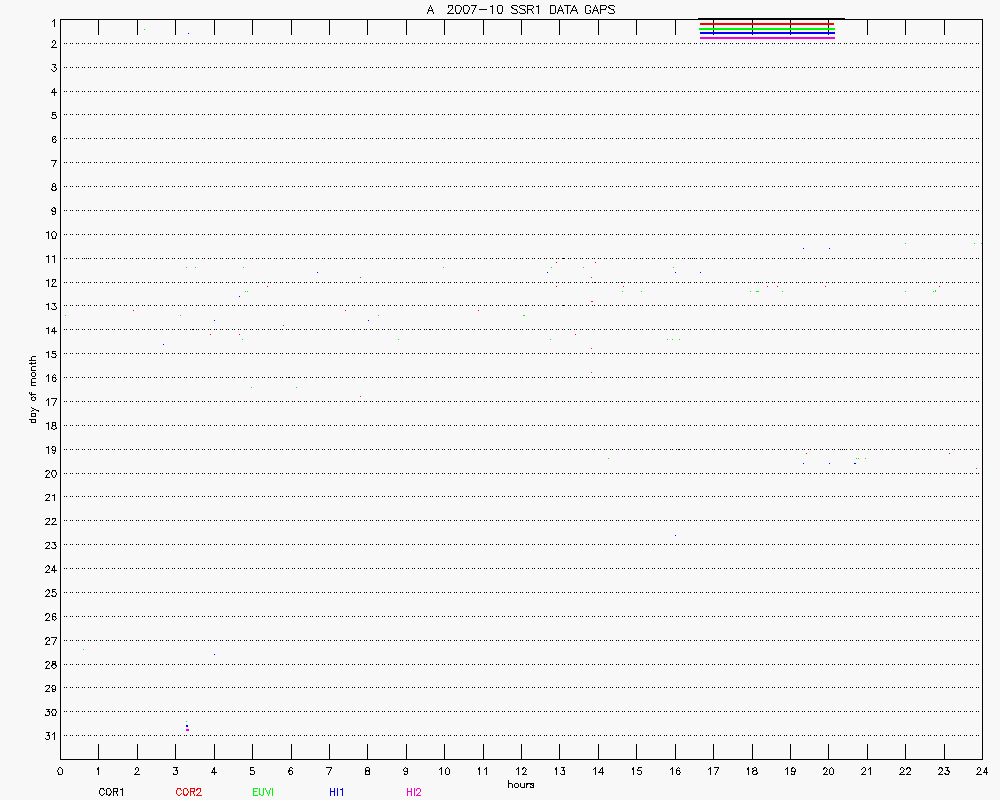Click the gap marker on day 30 near hour 3
This screenshot has height=800, width=1000.
[x=187, y=727]
